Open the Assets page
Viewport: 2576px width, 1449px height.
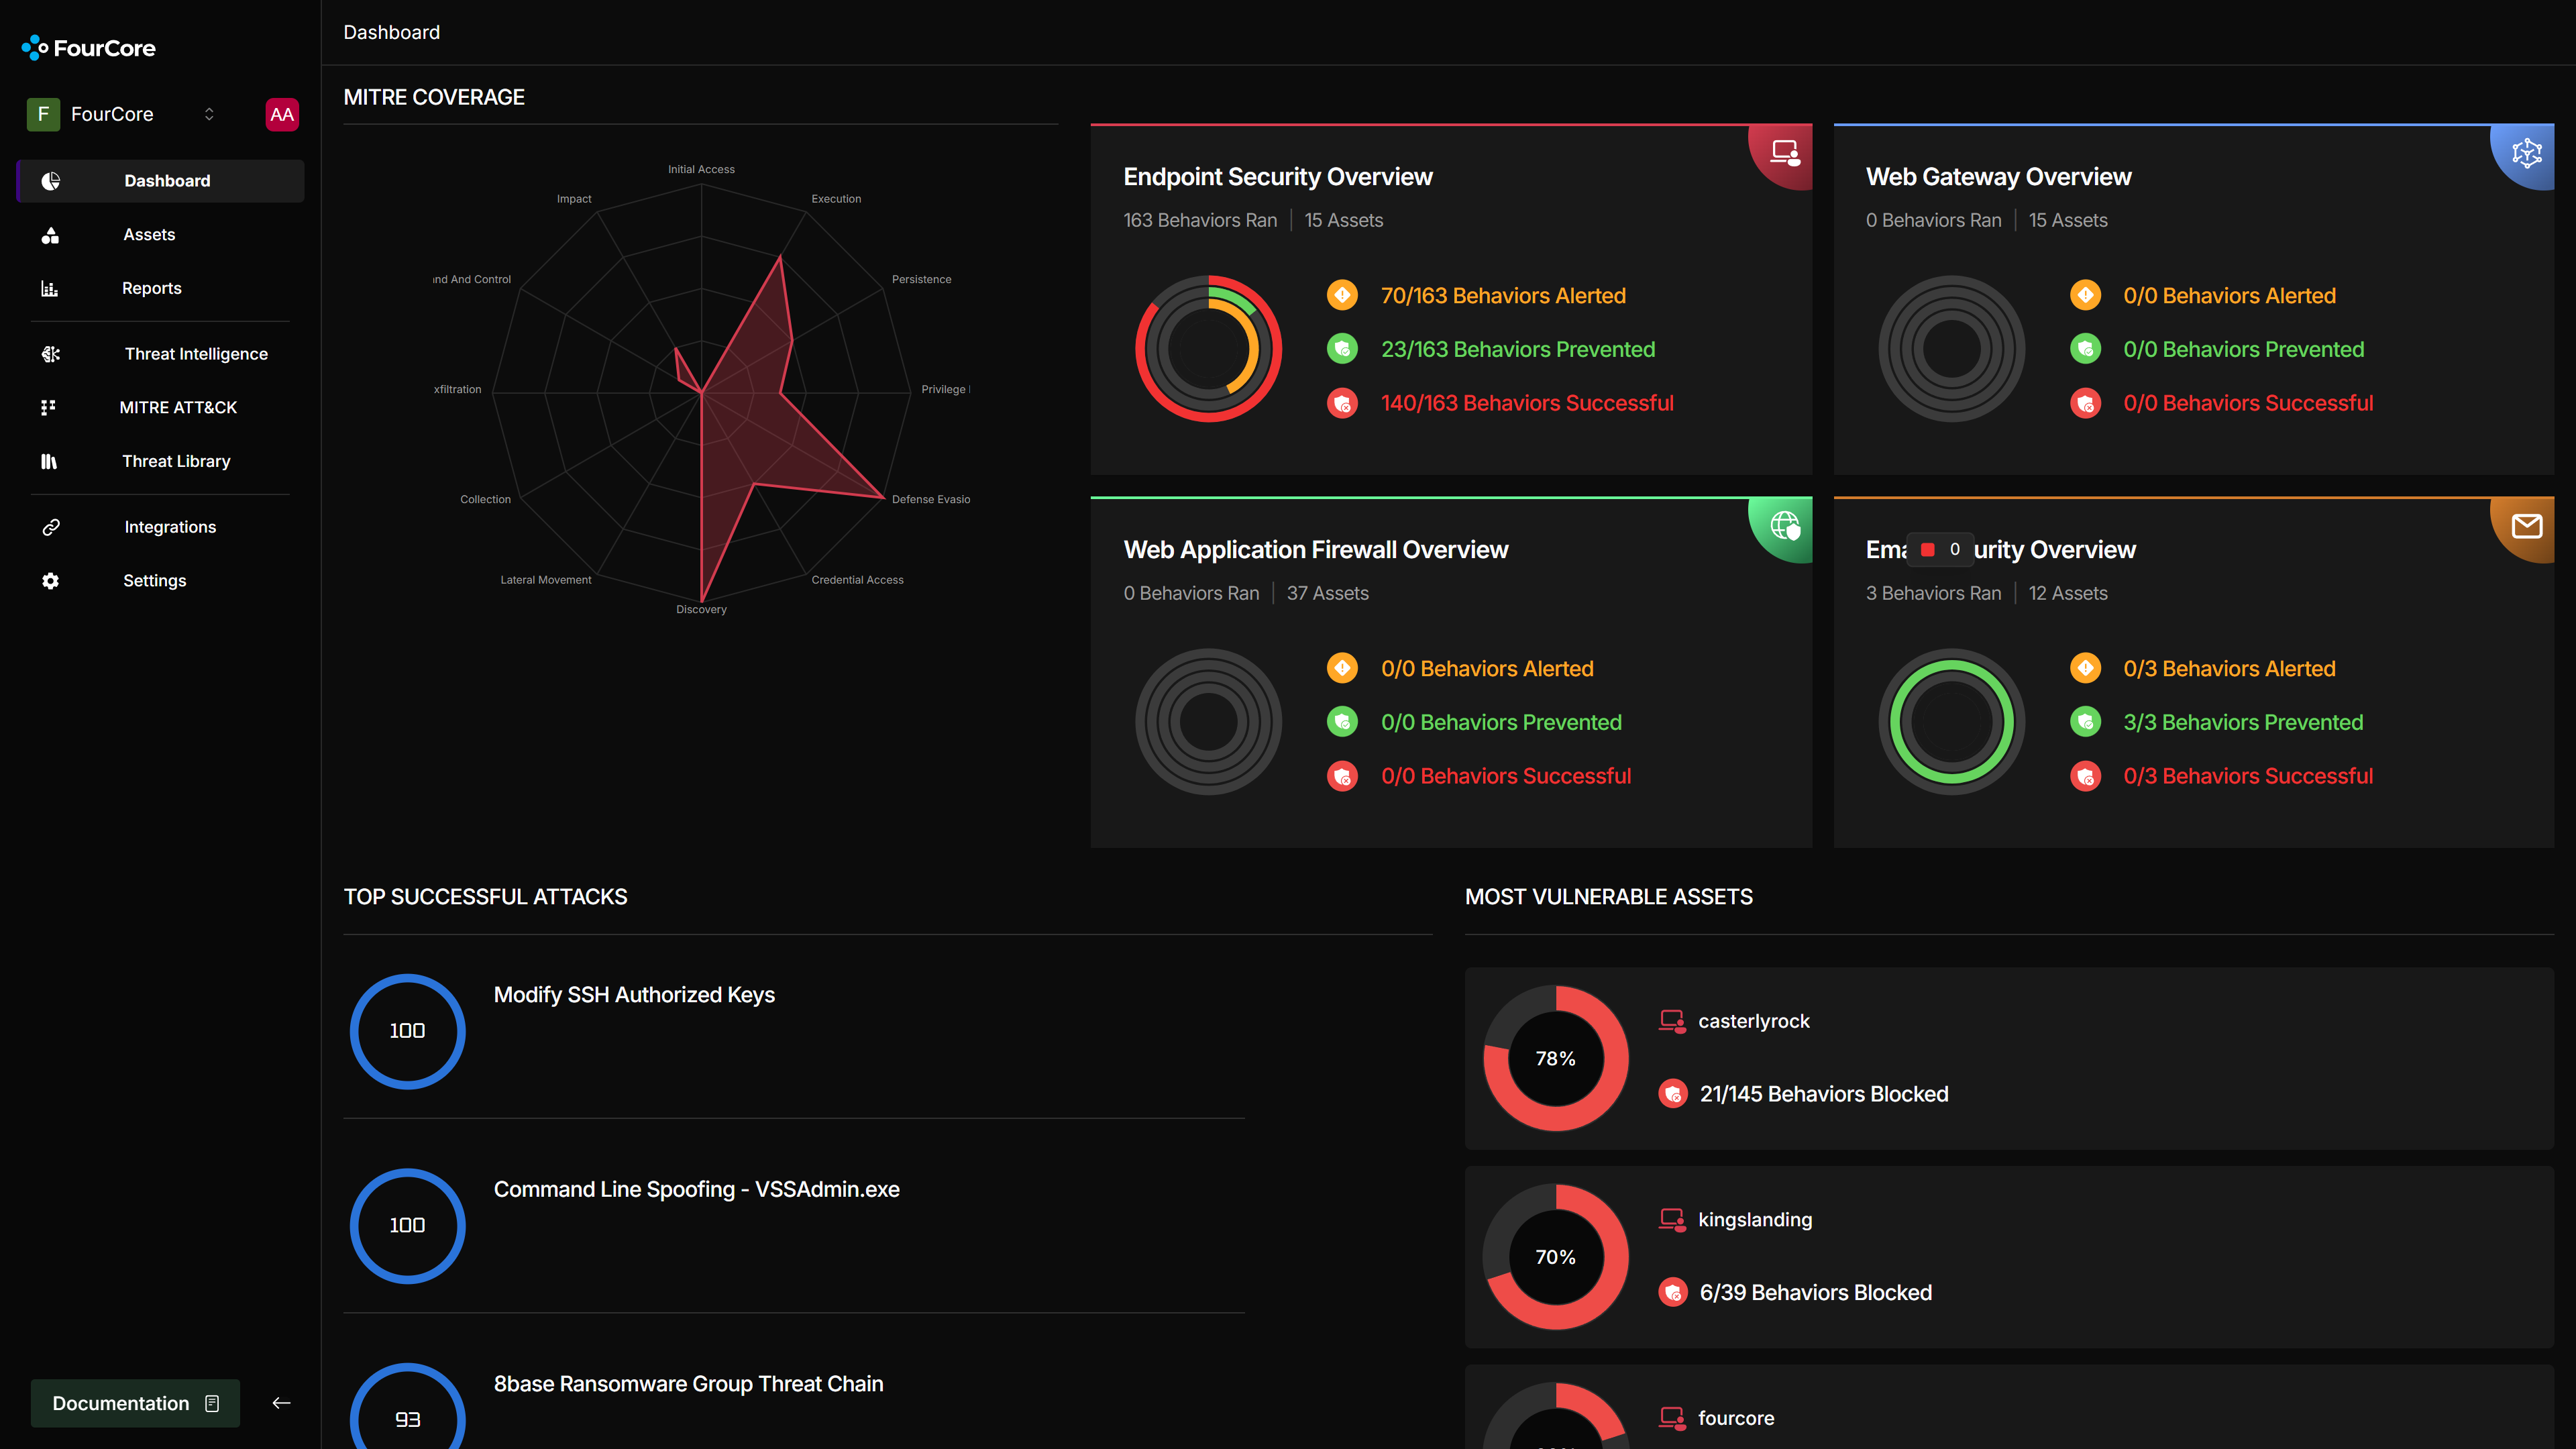149,234
